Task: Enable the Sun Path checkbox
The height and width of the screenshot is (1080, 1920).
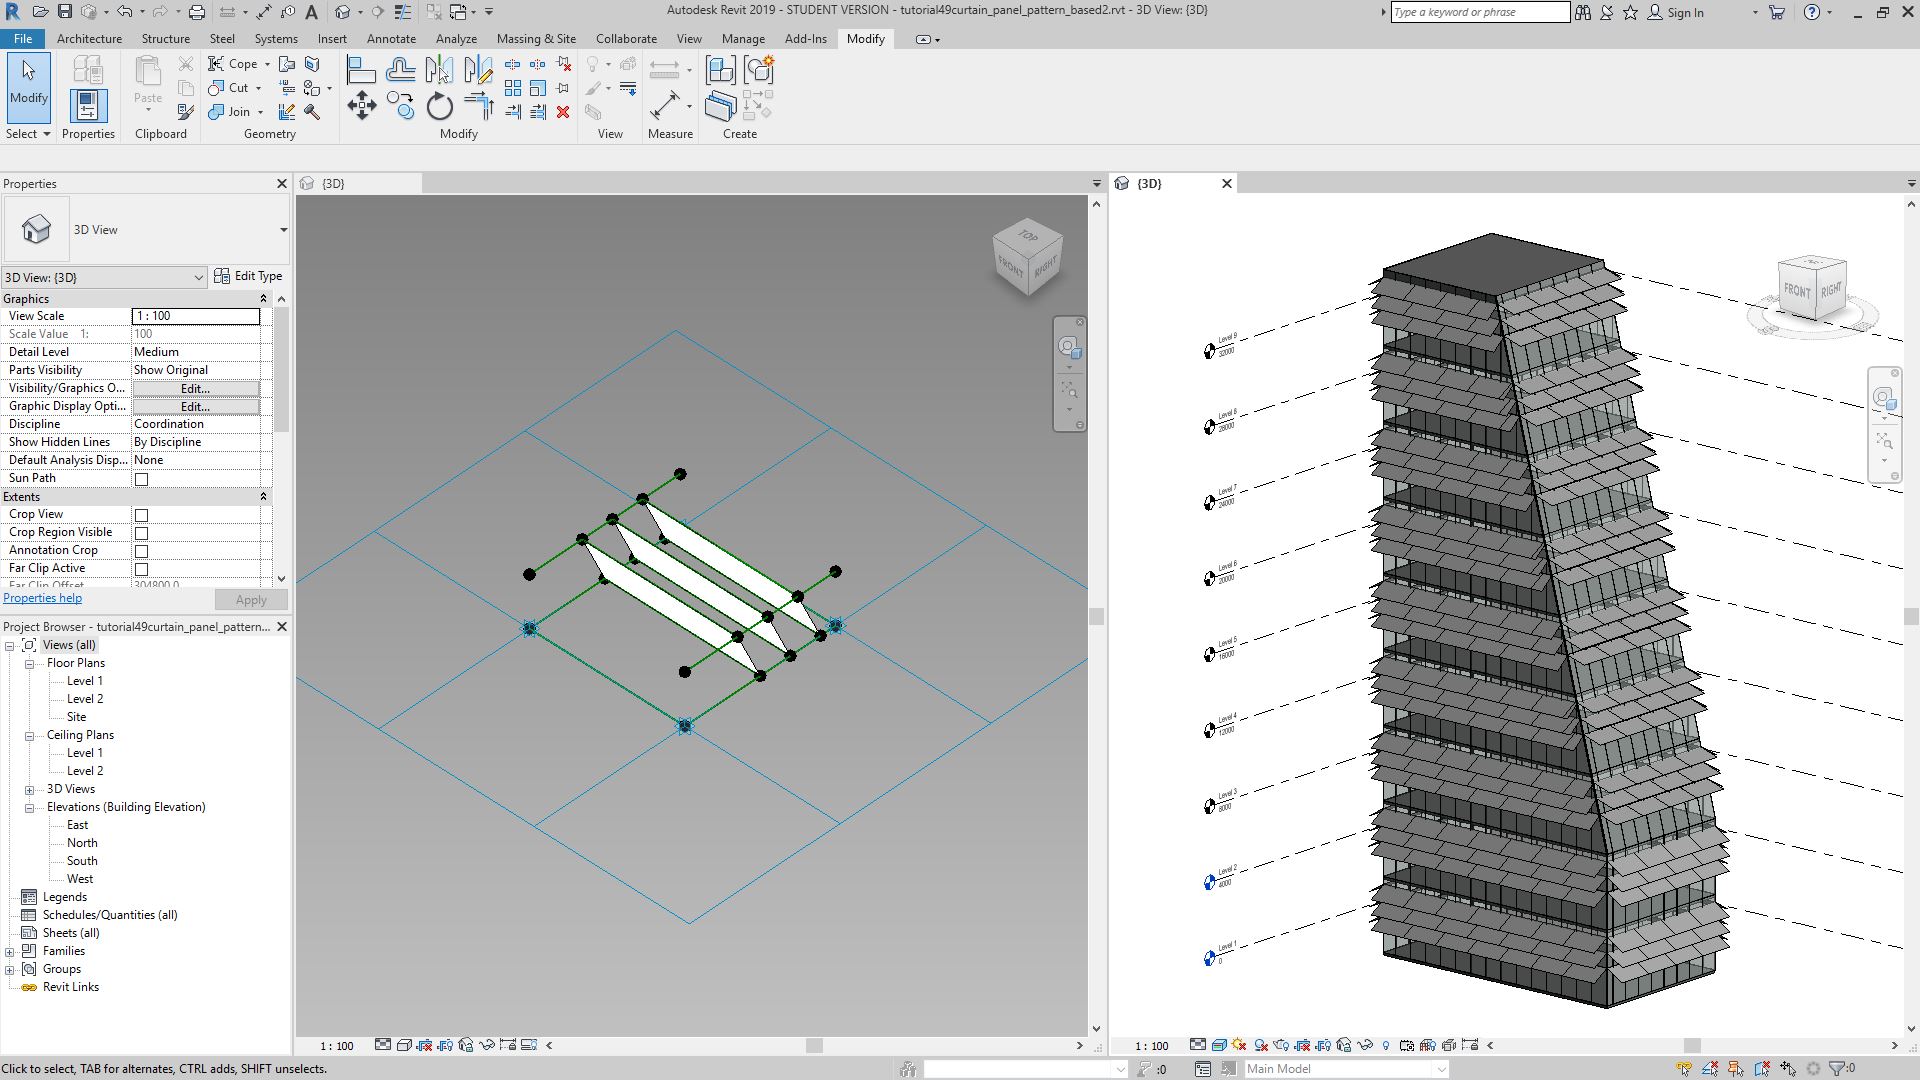Action: pos(141,479)
